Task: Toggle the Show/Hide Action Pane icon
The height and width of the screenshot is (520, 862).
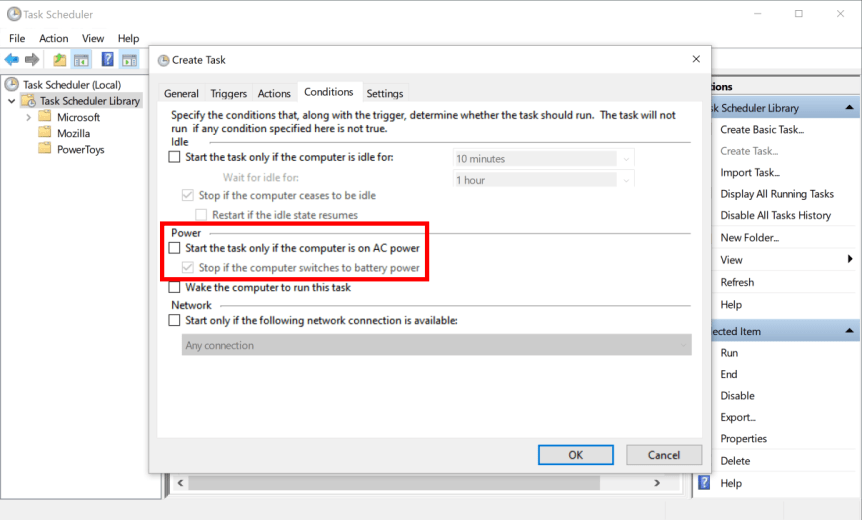Action: (x=129, y=60)
